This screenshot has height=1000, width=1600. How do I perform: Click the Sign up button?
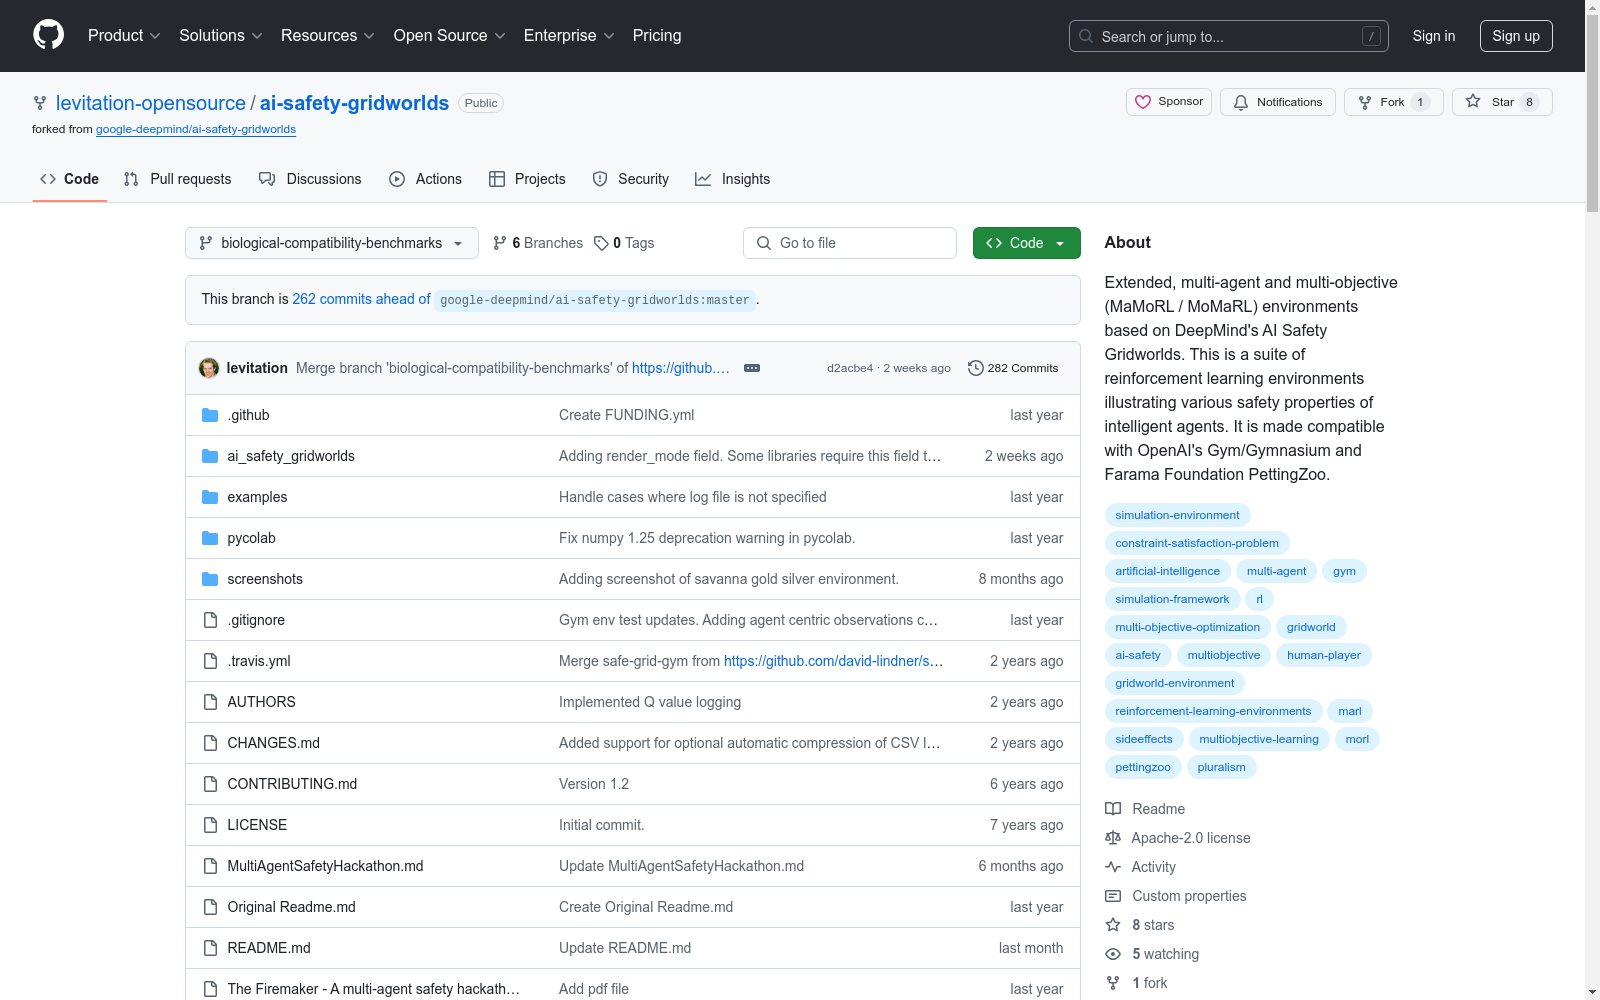click(x=1516, y=36)
